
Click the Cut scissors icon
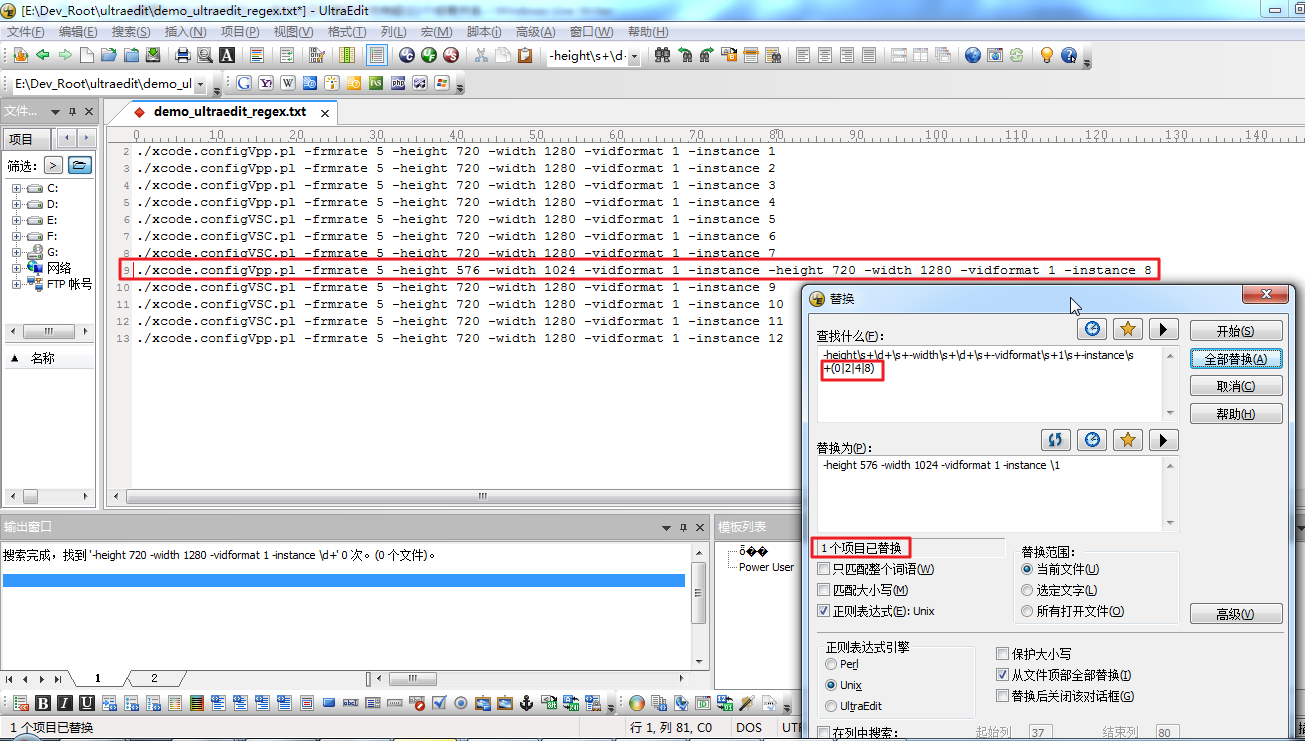pyautogui.click(x=481, y=55)
